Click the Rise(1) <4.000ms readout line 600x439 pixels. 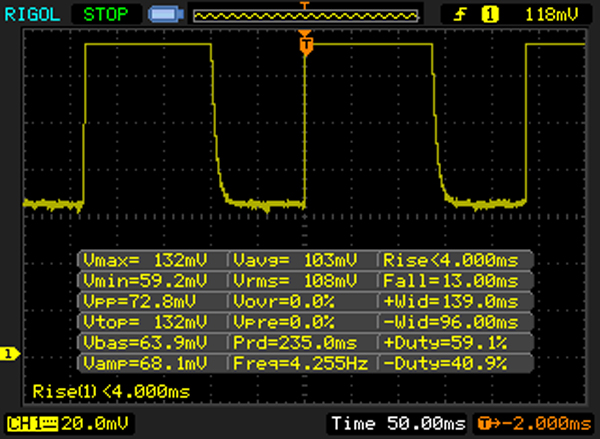click(x=111, y=392)
